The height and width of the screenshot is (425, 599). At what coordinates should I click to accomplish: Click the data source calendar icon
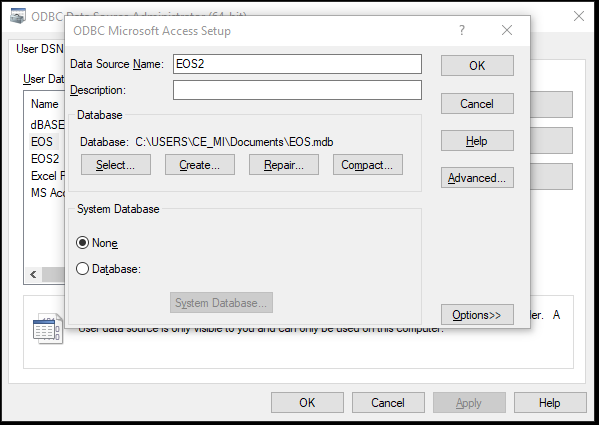click(47, 328)
